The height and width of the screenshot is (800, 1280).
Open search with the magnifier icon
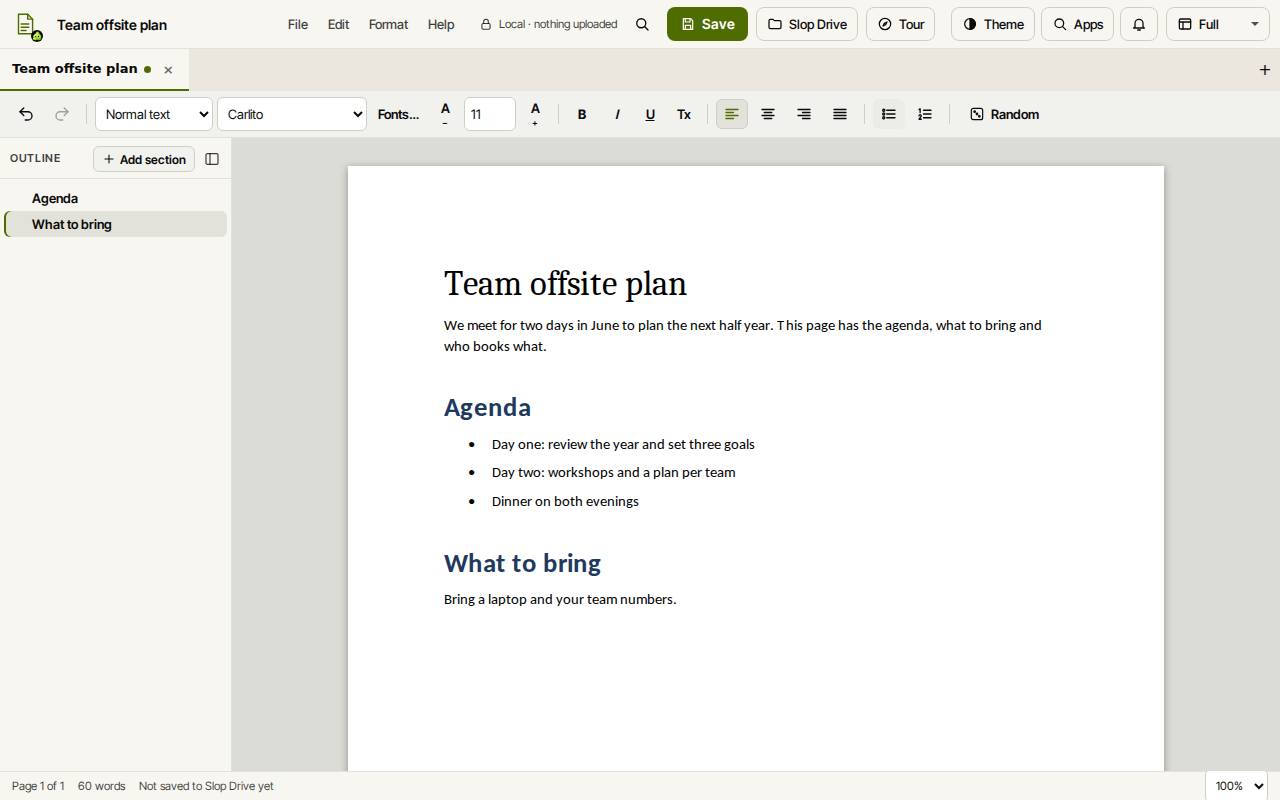pos(642,24)
